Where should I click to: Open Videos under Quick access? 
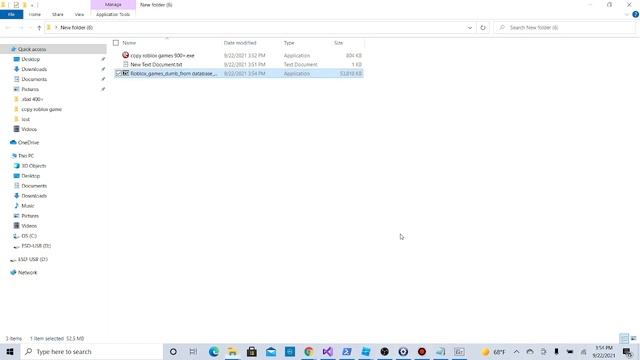29,129
